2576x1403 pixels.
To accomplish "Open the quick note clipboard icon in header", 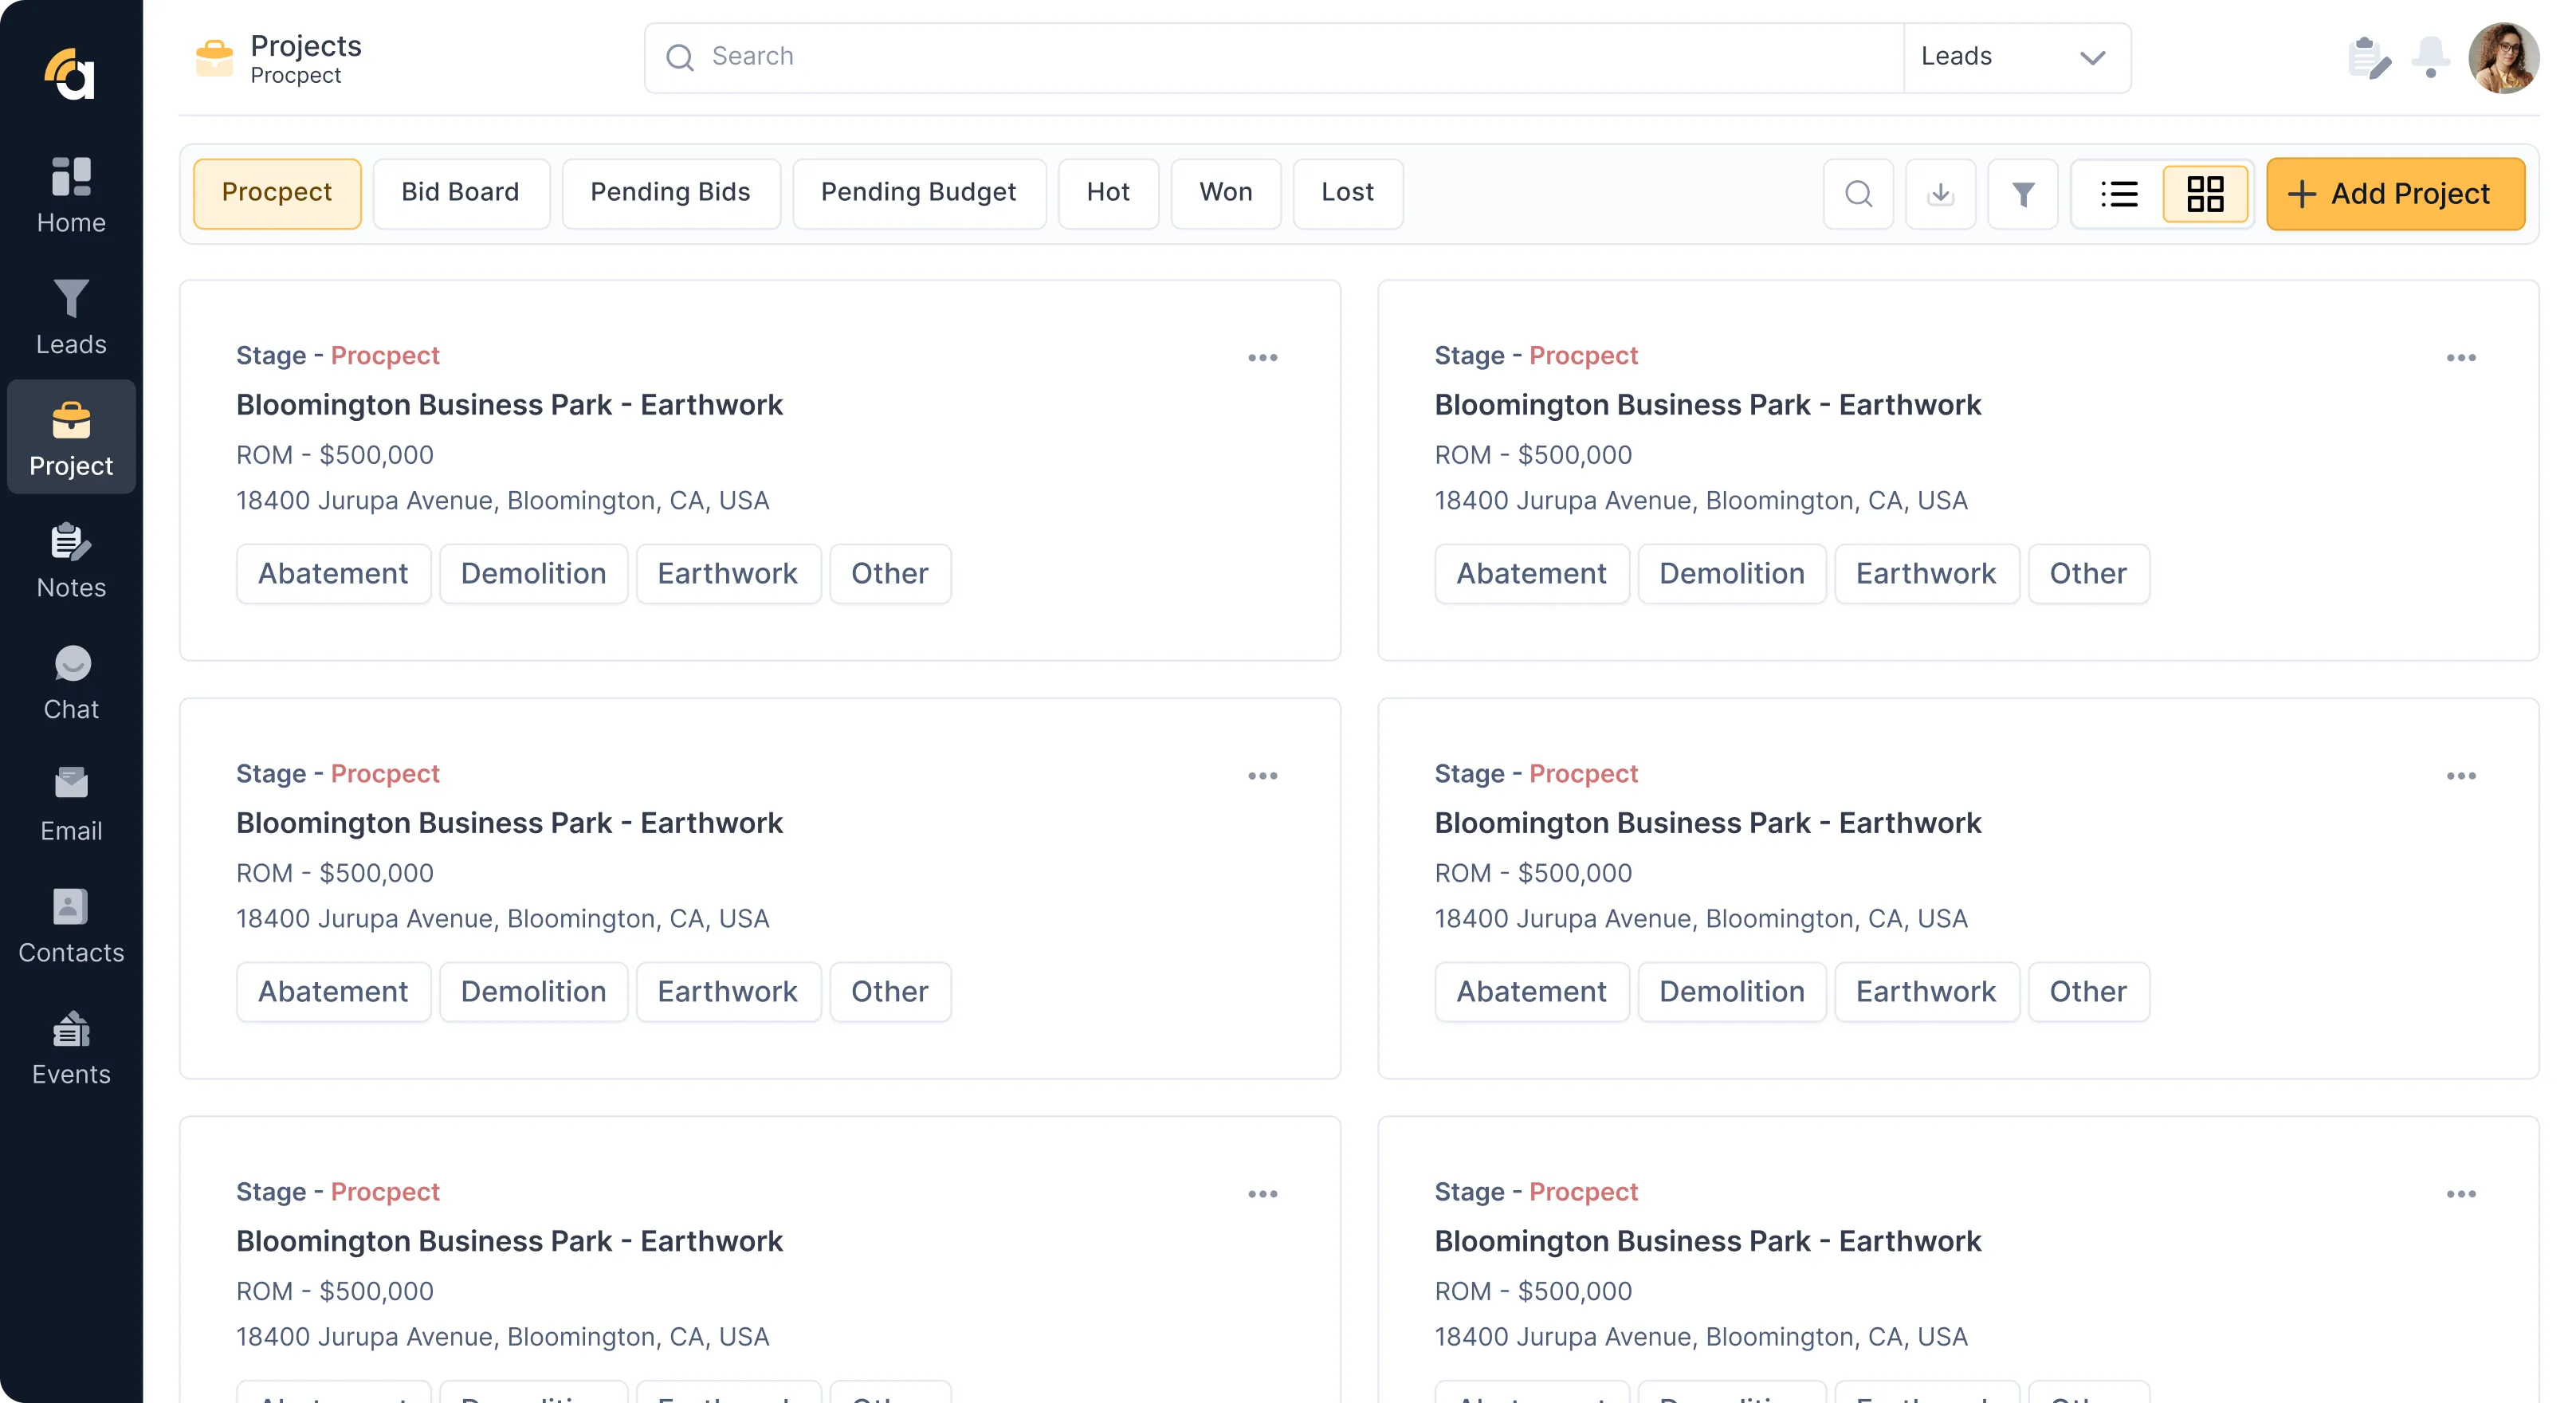I will [2369, 58].
